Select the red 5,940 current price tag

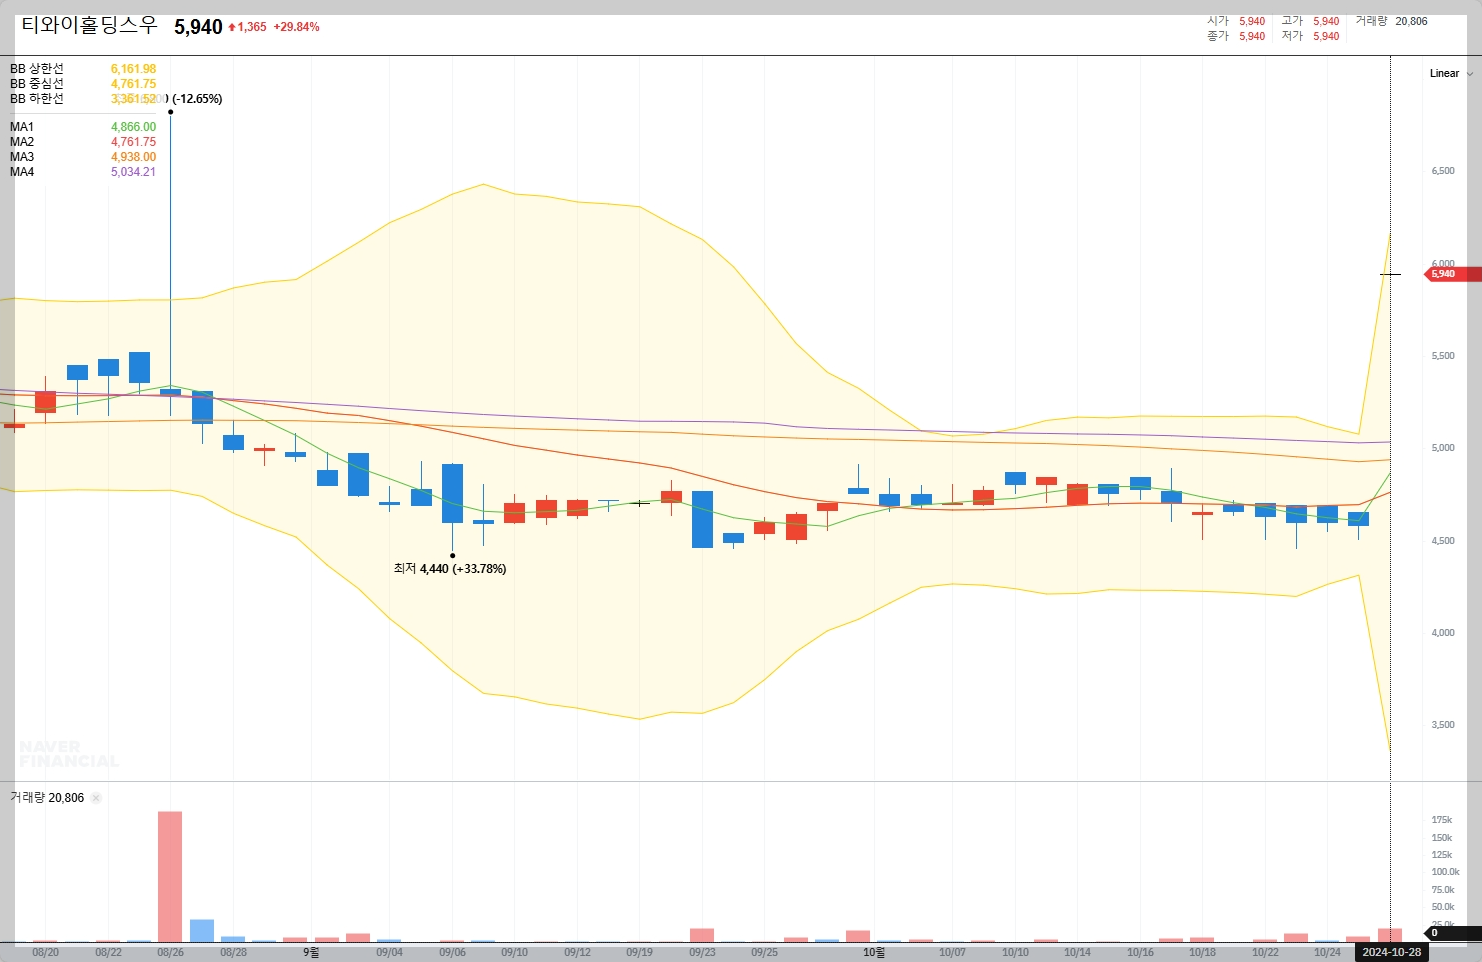[1452, 274]
